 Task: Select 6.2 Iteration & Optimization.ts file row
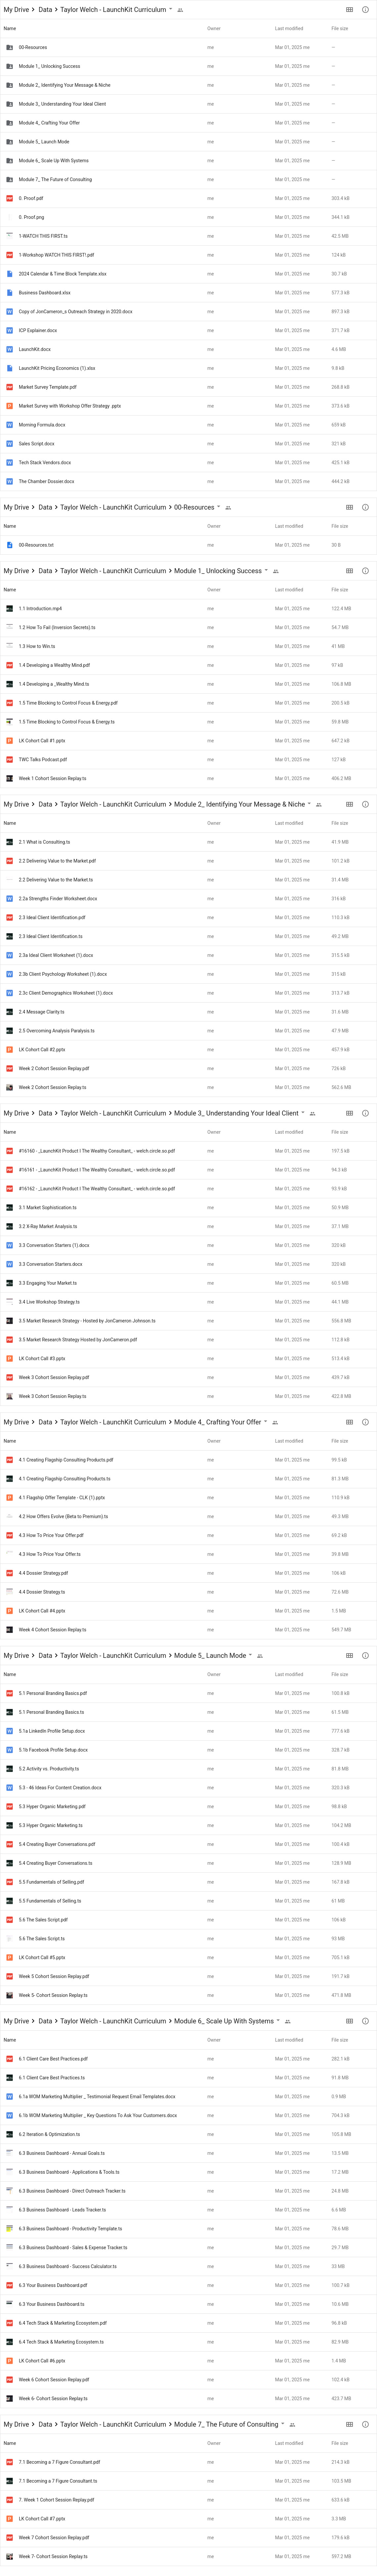(188, 2134)
